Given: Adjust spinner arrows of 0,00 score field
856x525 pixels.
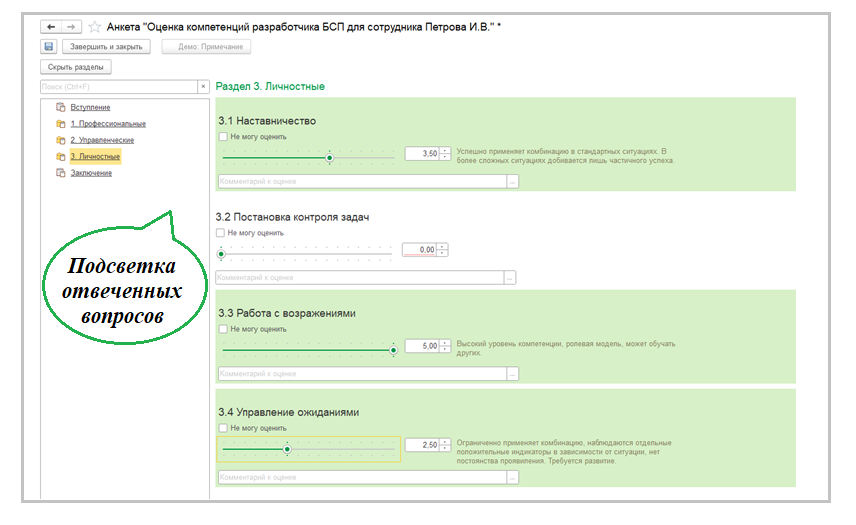Looking at the screenshot, I should (x=442, y=250).
